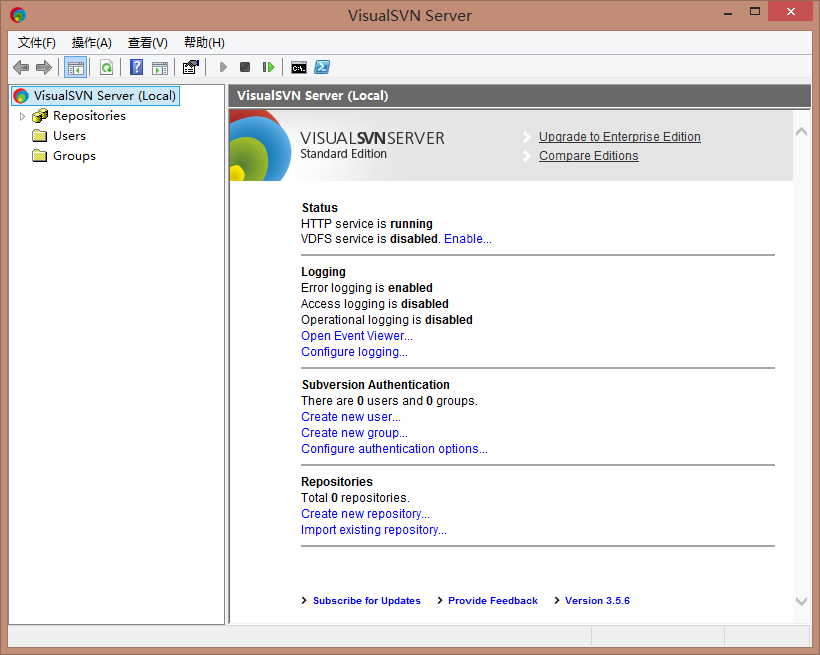
Task: Select the Groups tree item
Action: (74, 156)
